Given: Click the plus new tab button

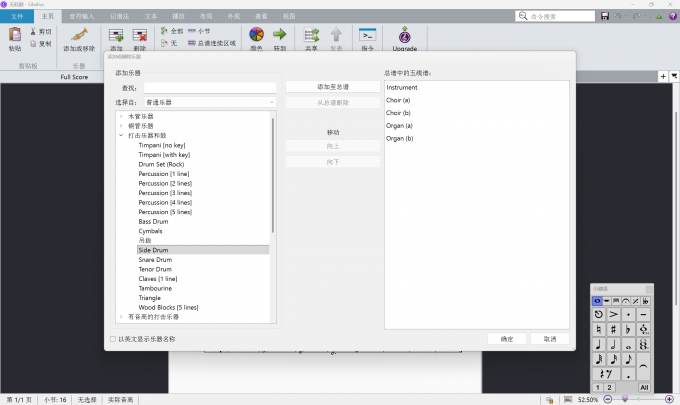Looking at the screenshot, I should (663, 76).
